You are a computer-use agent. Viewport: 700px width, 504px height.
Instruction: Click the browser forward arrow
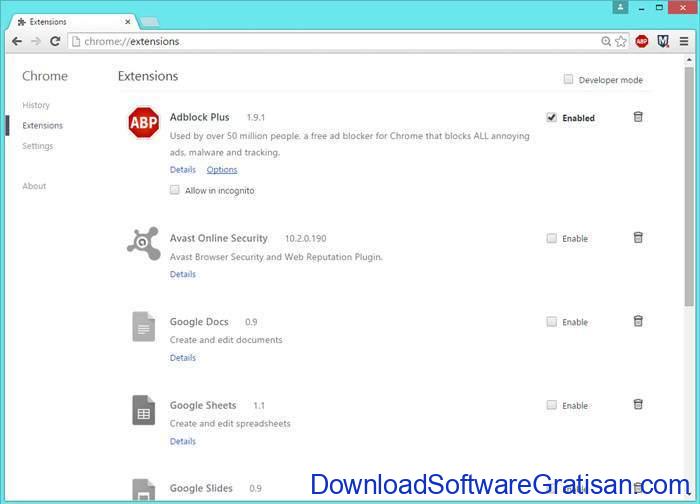tap(36, 42)
